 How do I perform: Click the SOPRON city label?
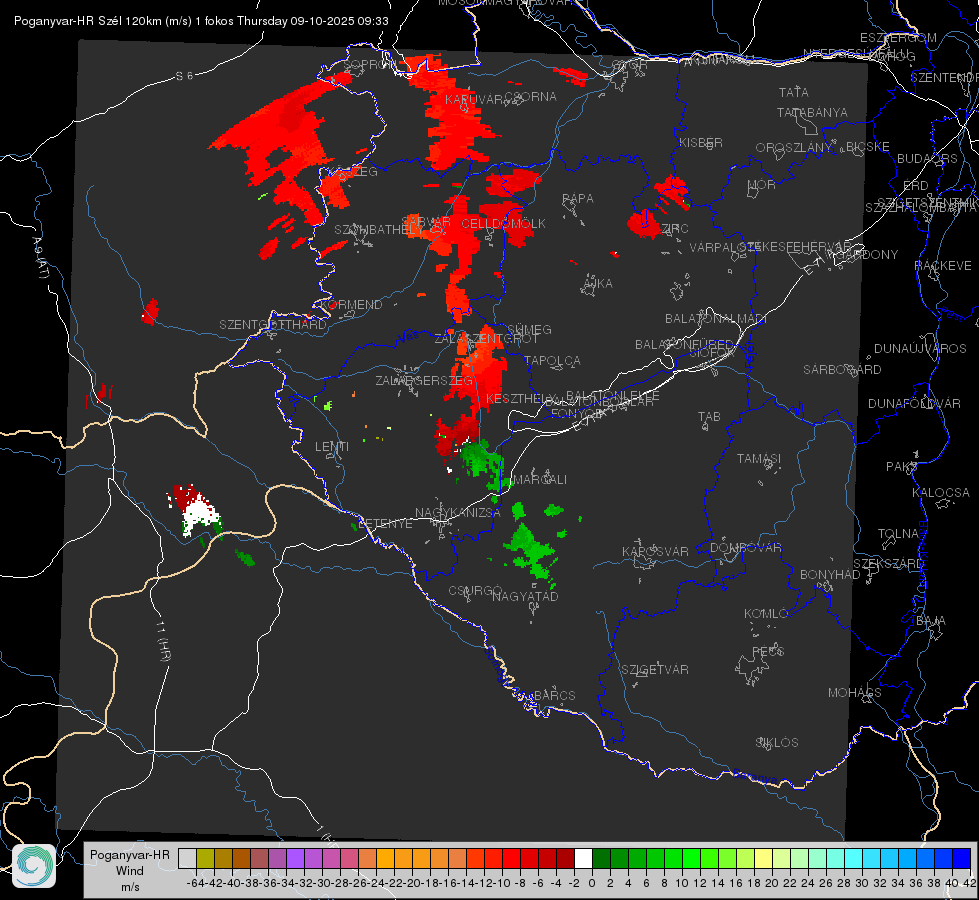pyautogui.click(x=370, y=64)
